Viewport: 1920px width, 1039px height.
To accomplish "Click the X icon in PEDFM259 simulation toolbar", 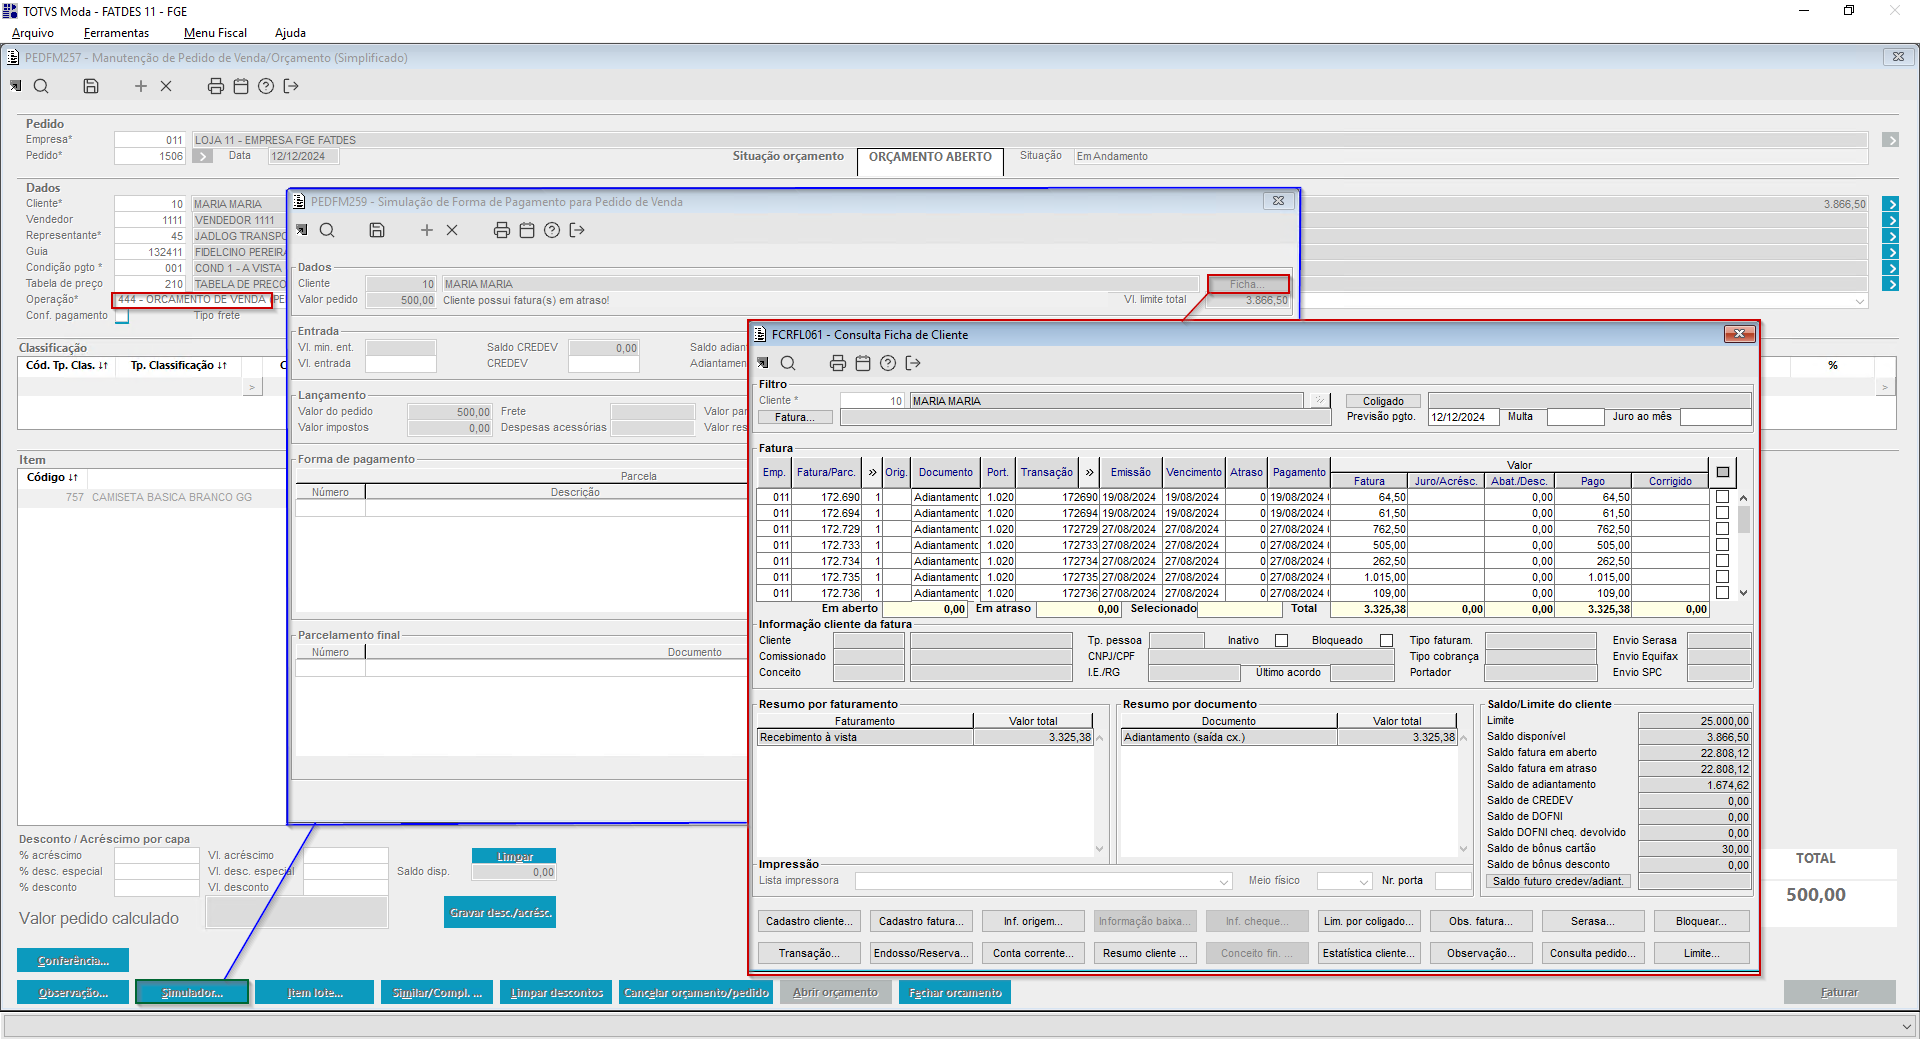I will click(x=452, y=230).
